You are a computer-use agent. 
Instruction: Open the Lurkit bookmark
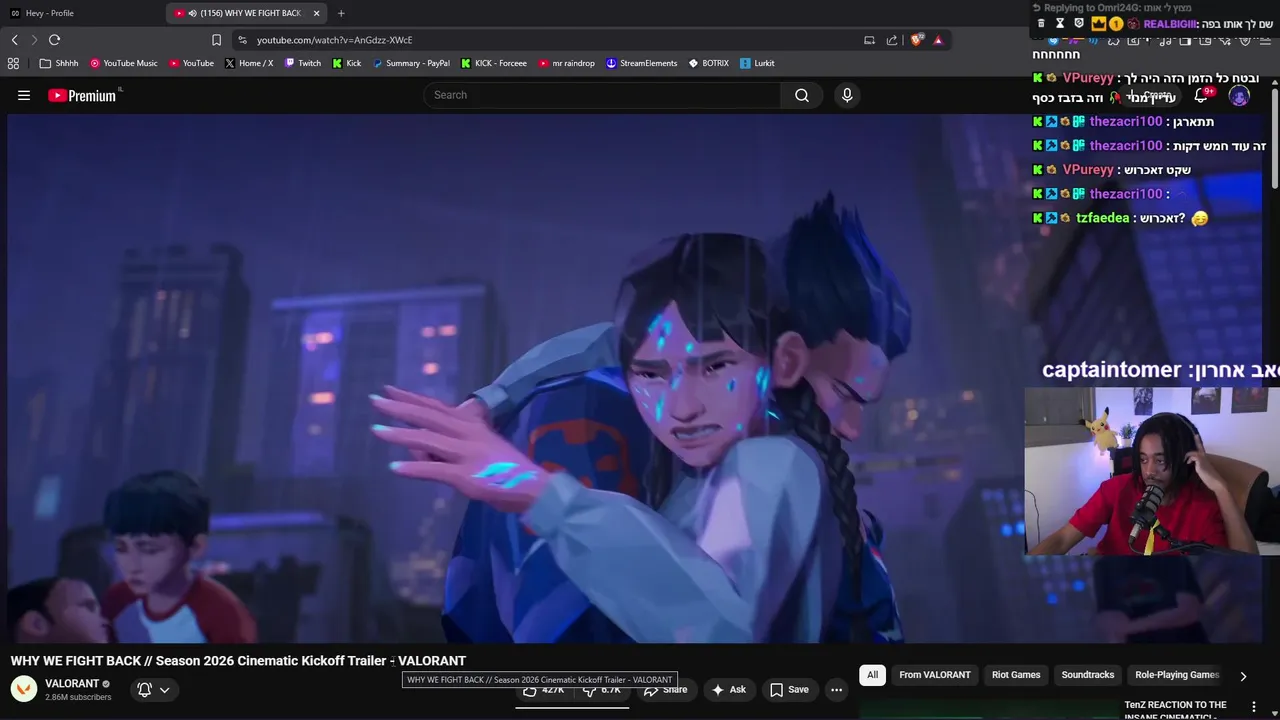coord(758,63)
